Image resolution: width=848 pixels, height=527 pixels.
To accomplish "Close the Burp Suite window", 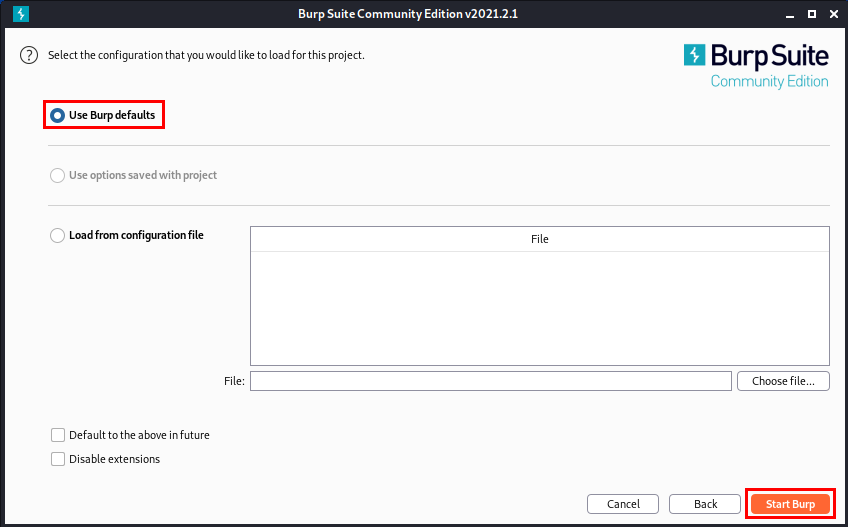I will (x=833, y=14).
